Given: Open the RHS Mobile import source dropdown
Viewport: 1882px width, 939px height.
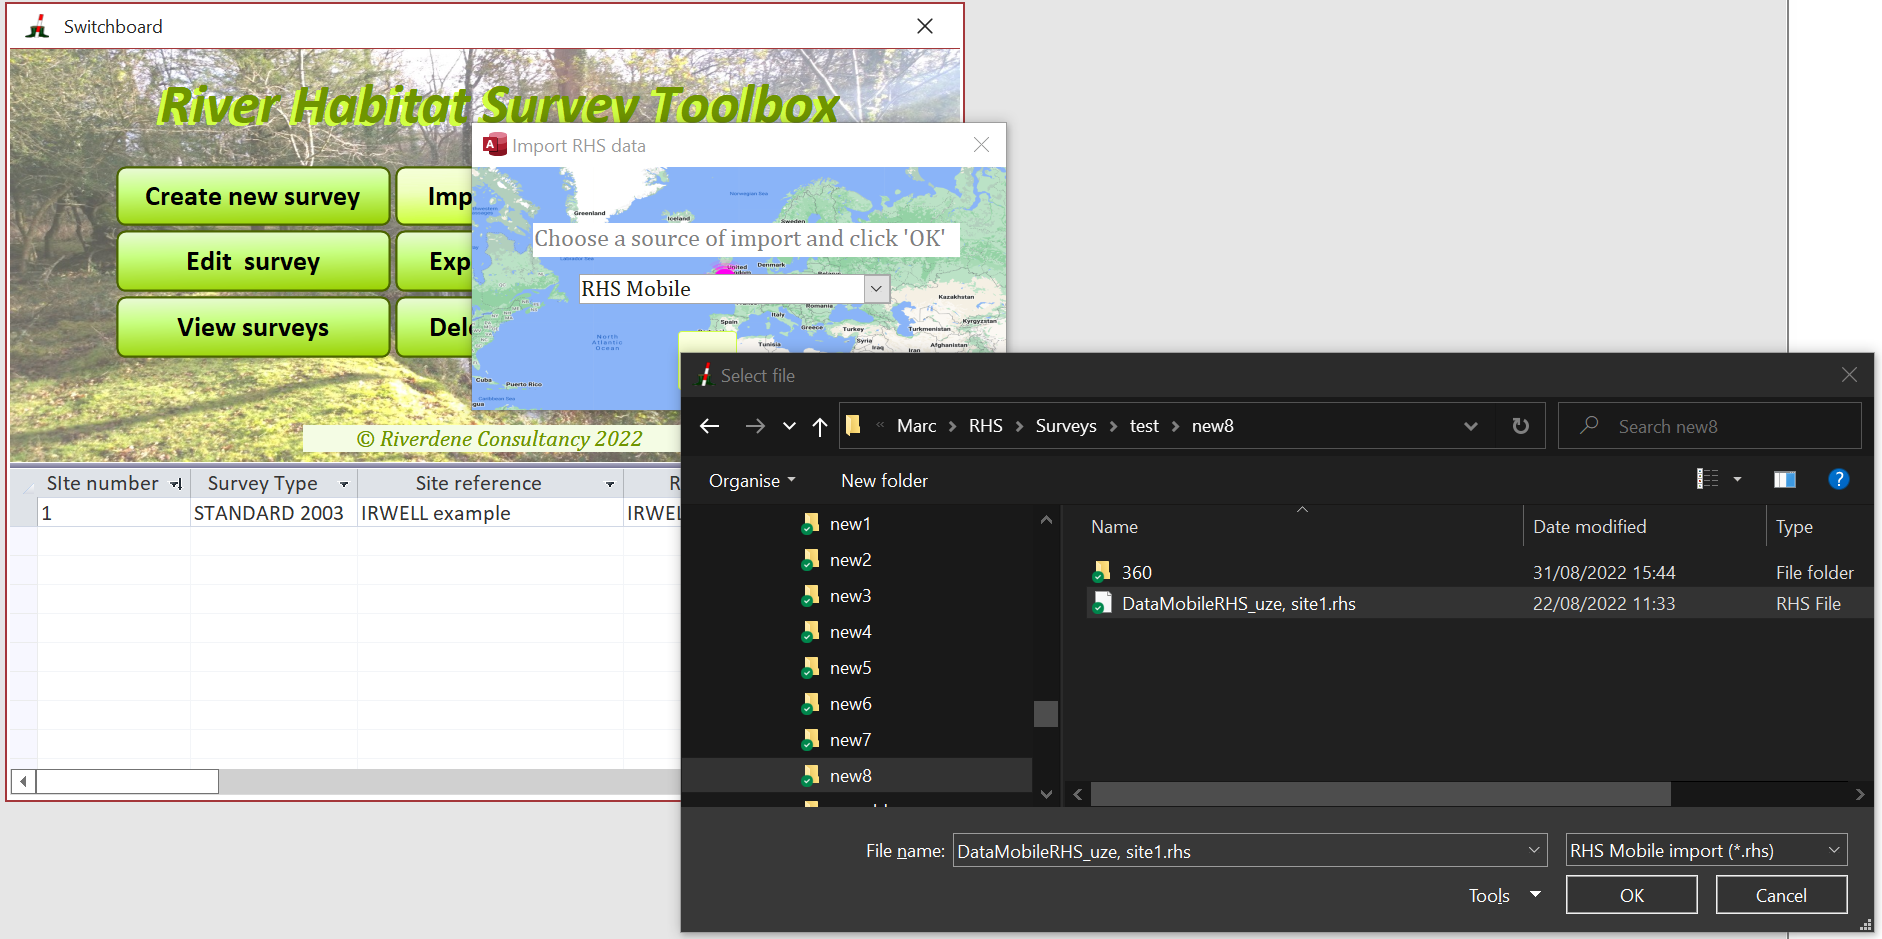Looking at the screenshot, I should pos(876,289).
